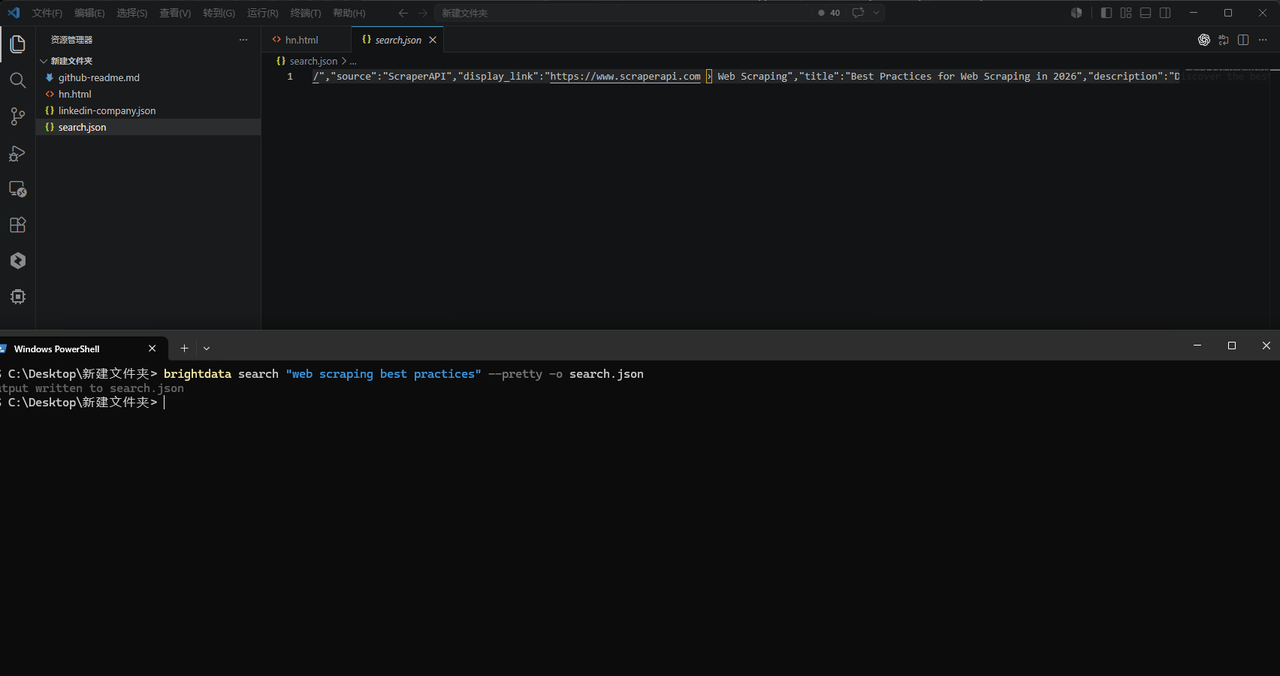The image size is (1280, 676).
Task: Open github-readme.md in the explorer
Action: 148,77
